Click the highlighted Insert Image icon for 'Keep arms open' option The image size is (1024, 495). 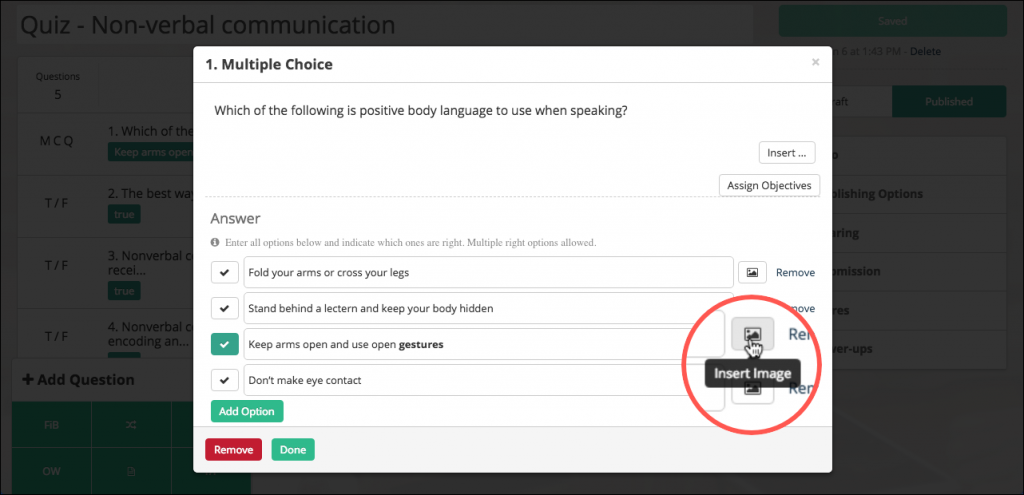(752, 334)
